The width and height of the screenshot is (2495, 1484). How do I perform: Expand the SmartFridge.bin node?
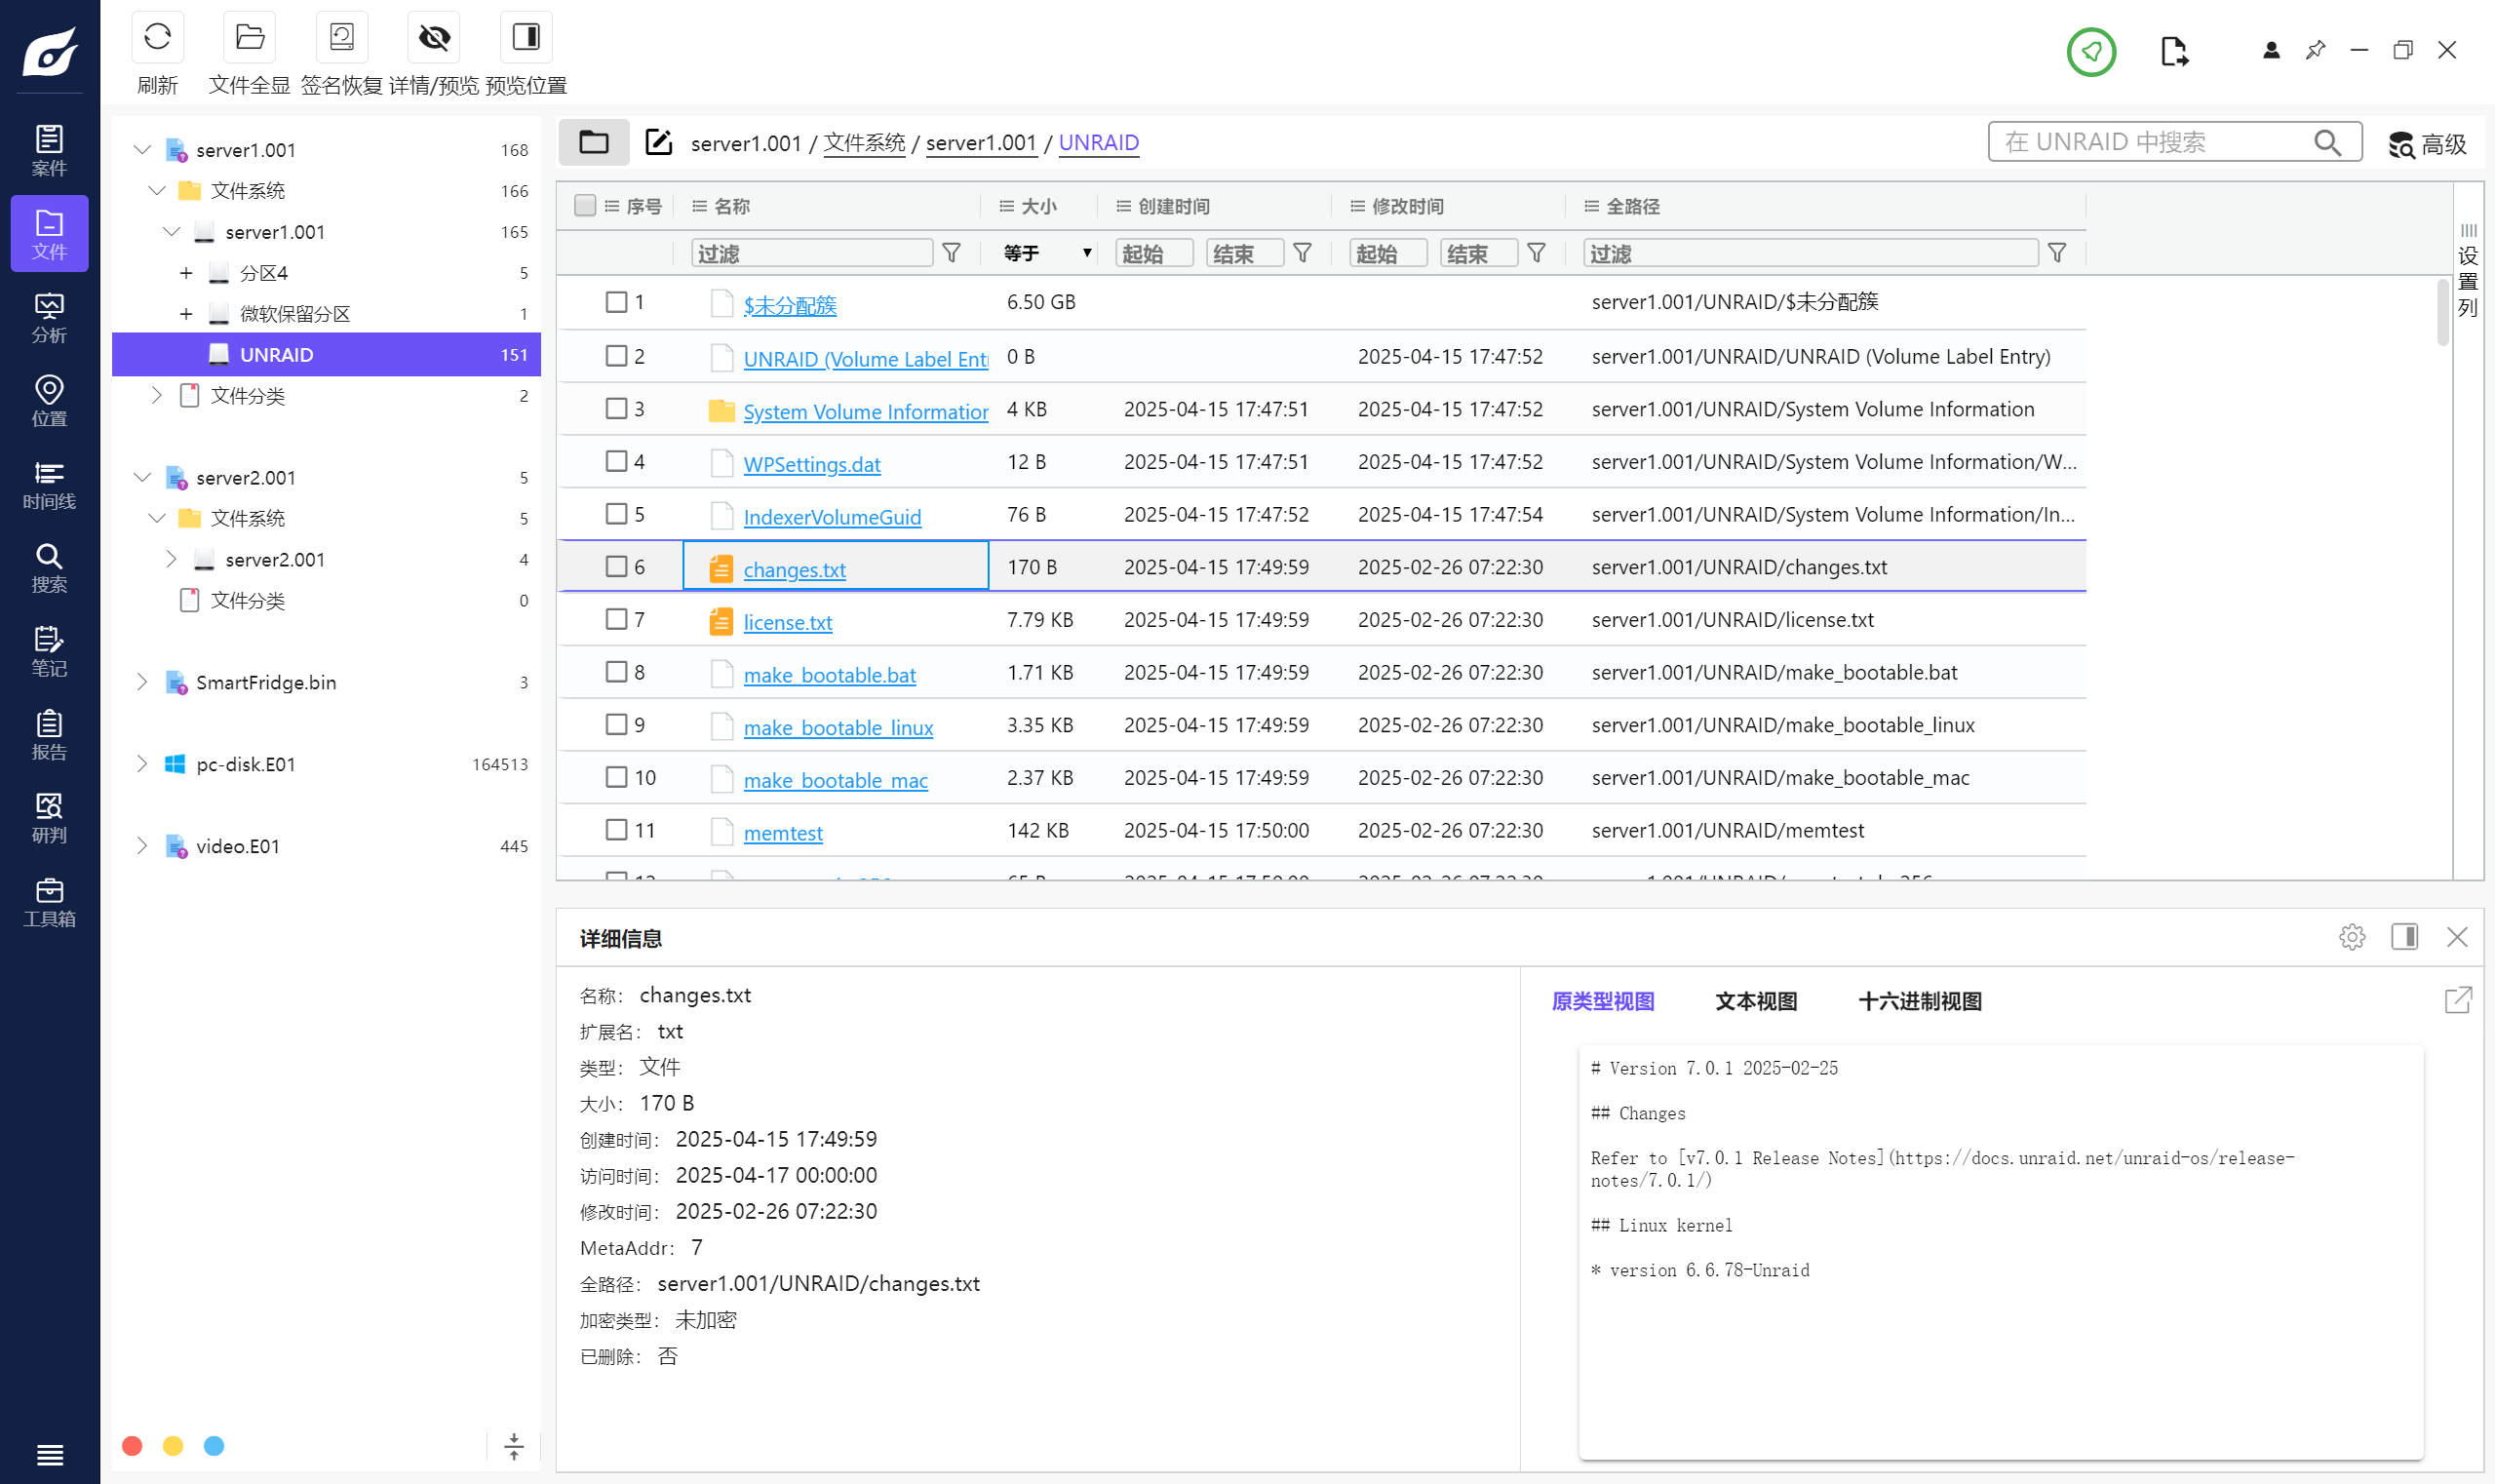click(x=142, y=682)
